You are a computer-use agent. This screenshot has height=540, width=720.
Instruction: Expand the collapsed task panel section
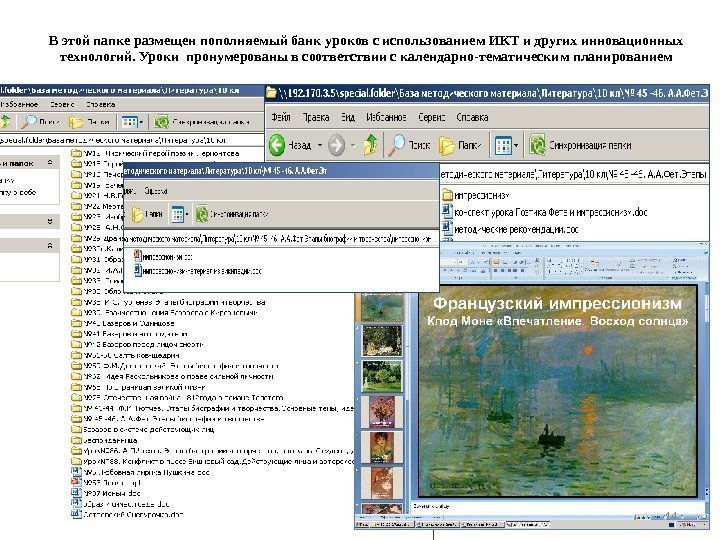click(50, 221)
